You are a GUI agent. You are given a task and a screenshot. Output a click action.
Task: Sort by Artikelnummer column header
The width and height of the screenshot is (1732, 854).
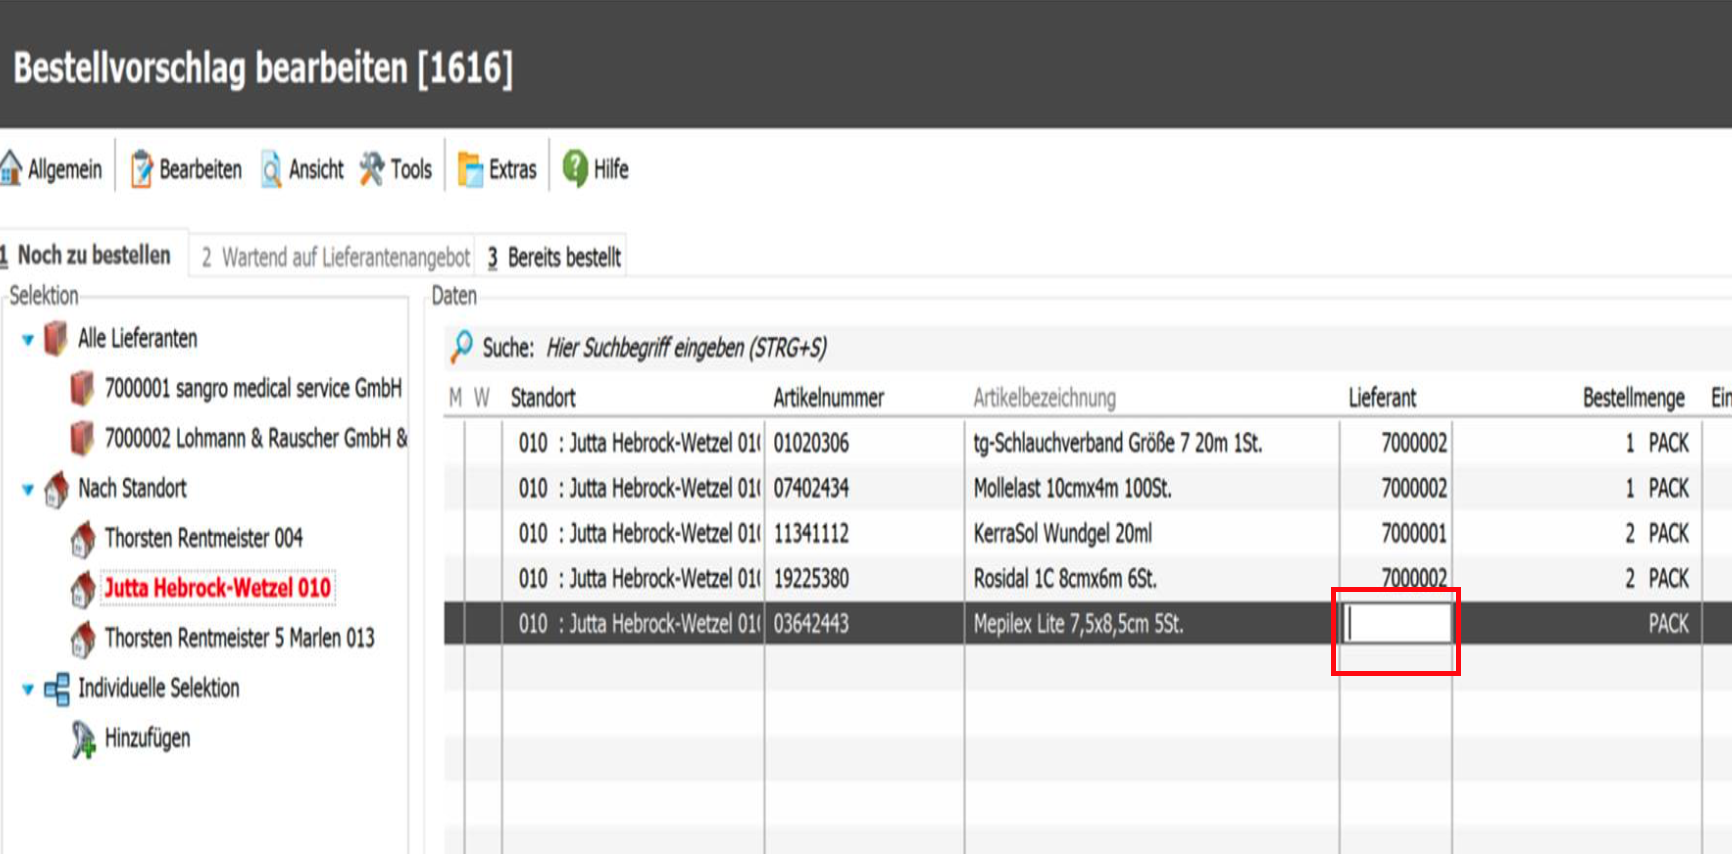(828, 398)
